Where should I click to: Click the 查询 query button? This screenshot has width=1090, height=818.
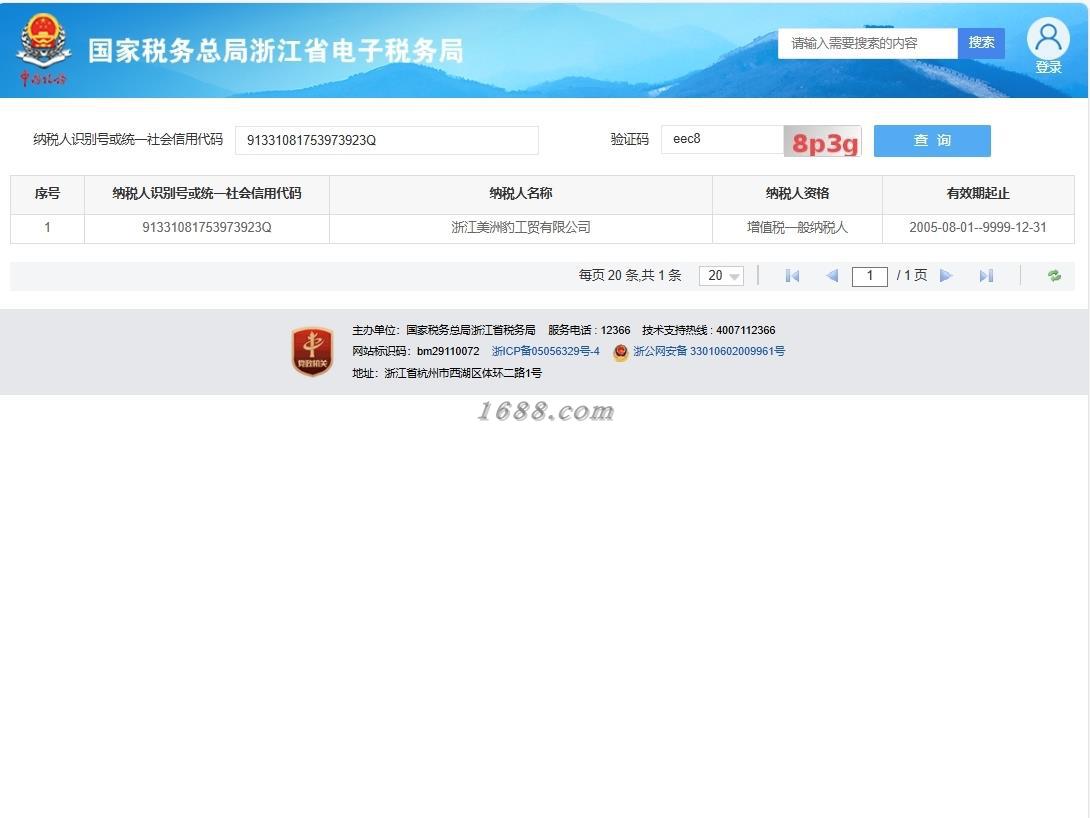click(932, 140)
